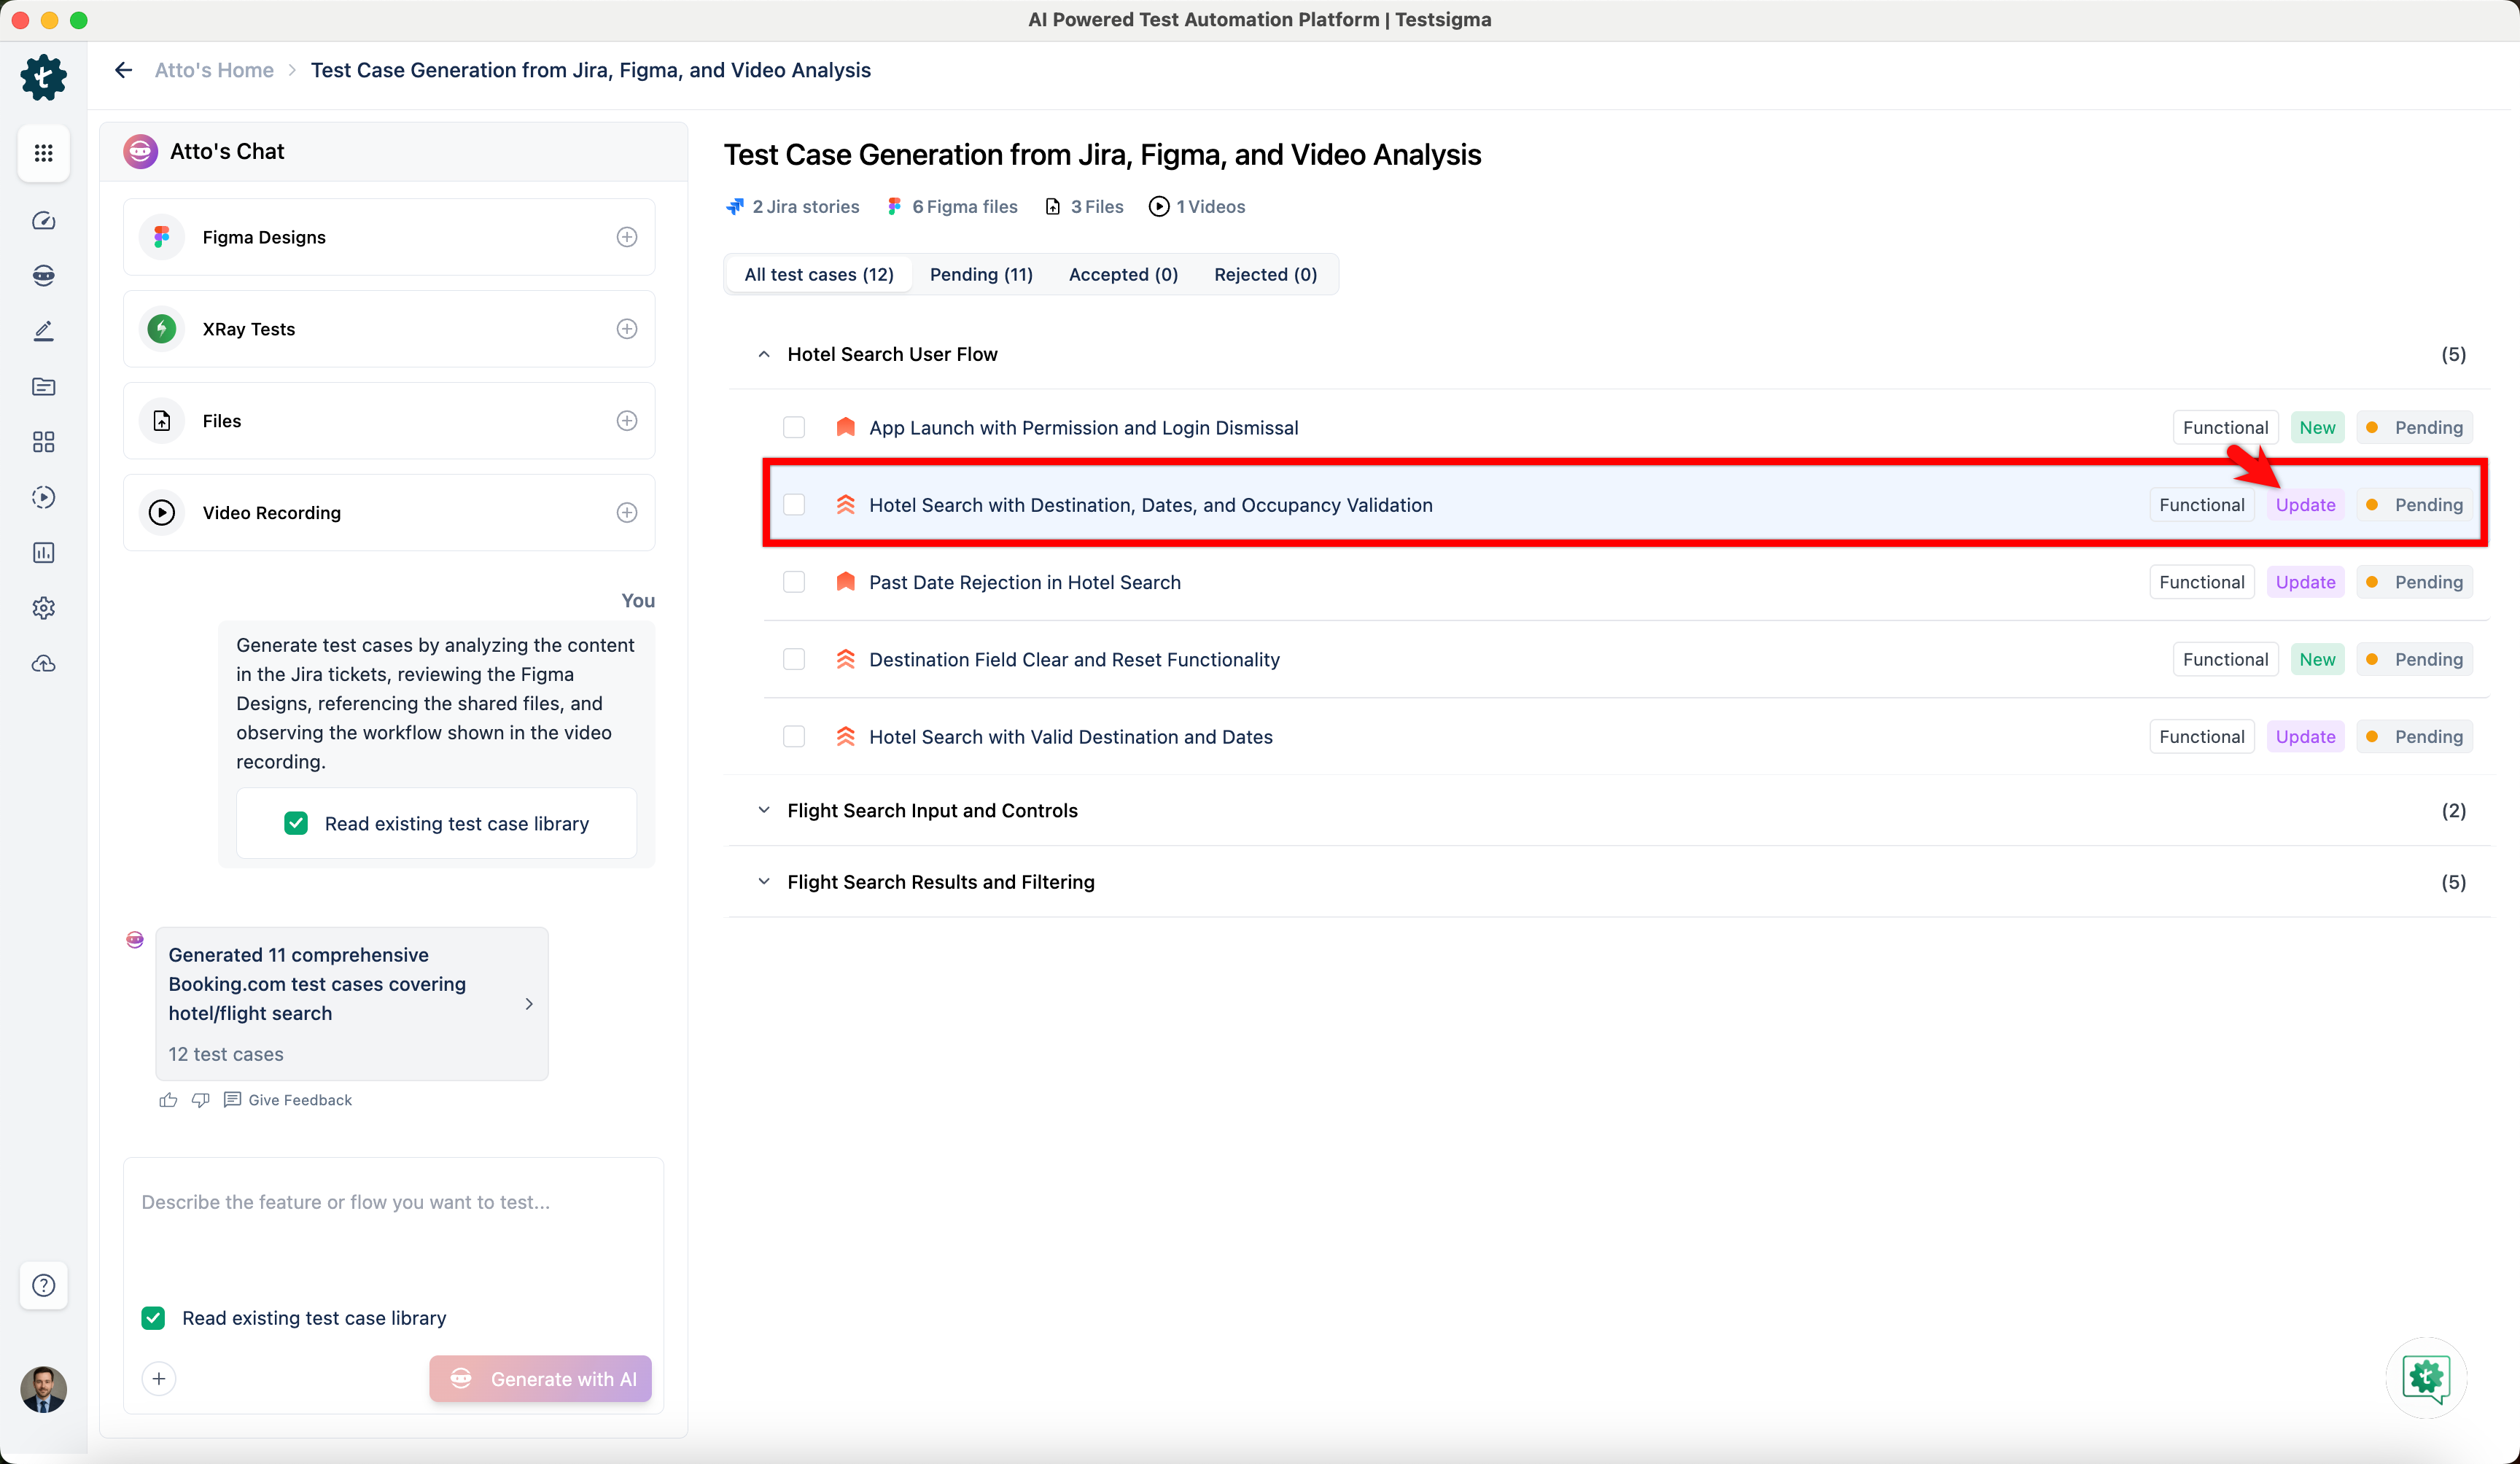
Task: Check the App Launch with Permission test case
Action: pos(794,428)
